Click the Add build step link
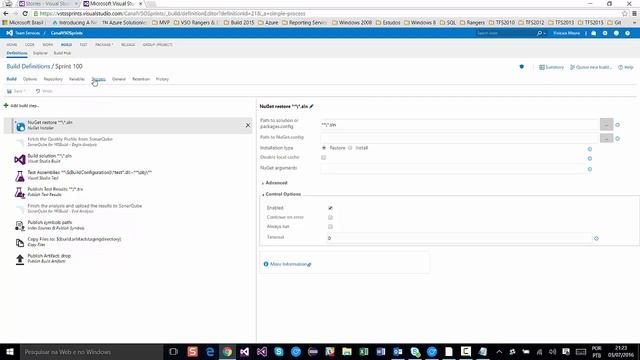 point(24,105)
